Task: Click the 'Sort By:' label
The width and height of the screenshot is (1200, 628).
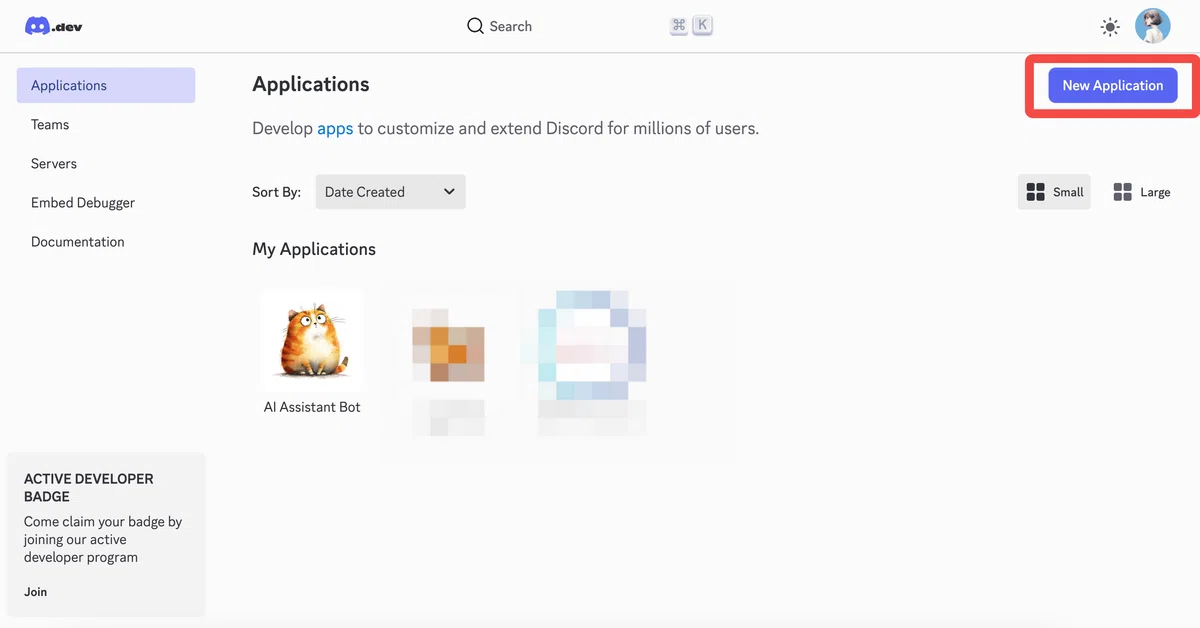Action: 276,192
